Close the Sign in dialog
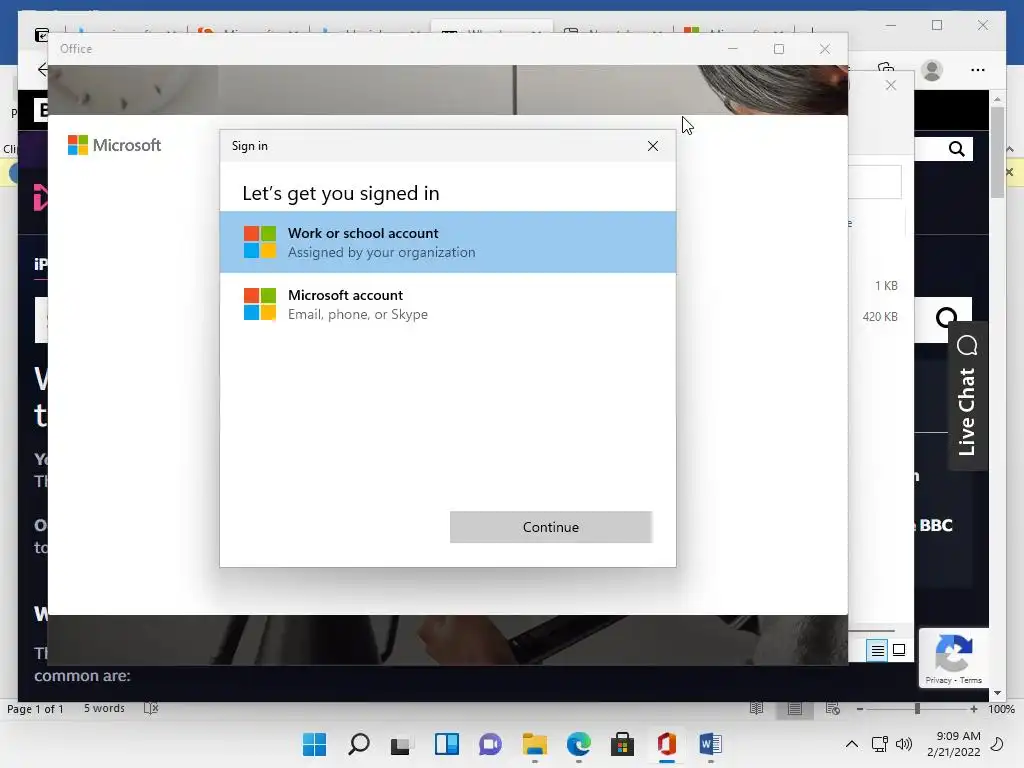The height and width of the screenshot is (768, 1024). (x=652, y=146)
